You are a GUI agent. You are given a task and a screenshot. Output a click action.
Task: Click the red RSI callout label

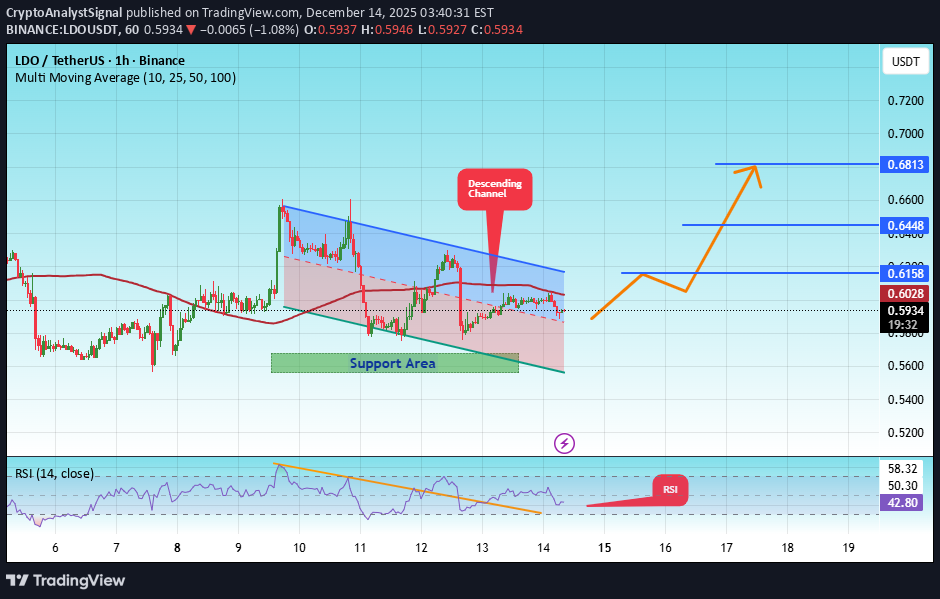point(670,489)
